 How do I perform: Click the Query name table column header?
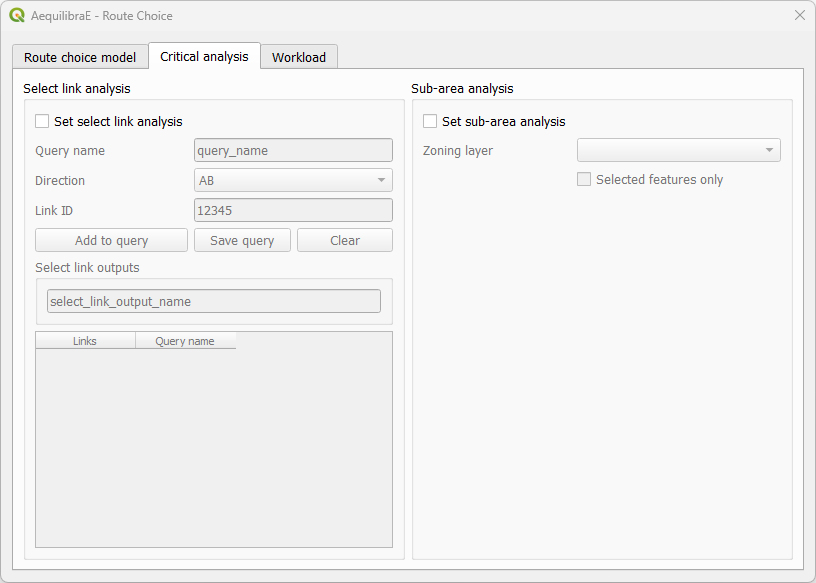pos(185,341)
